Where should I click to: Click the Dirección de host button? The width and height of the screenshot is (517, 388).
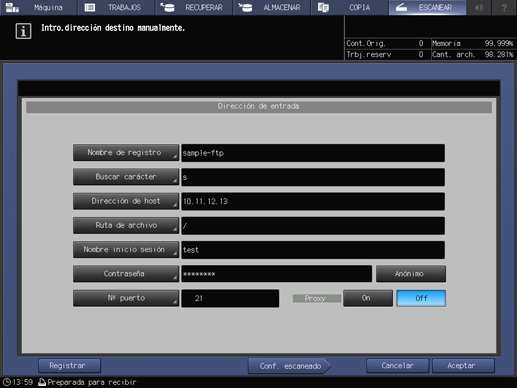click(126, 201)
